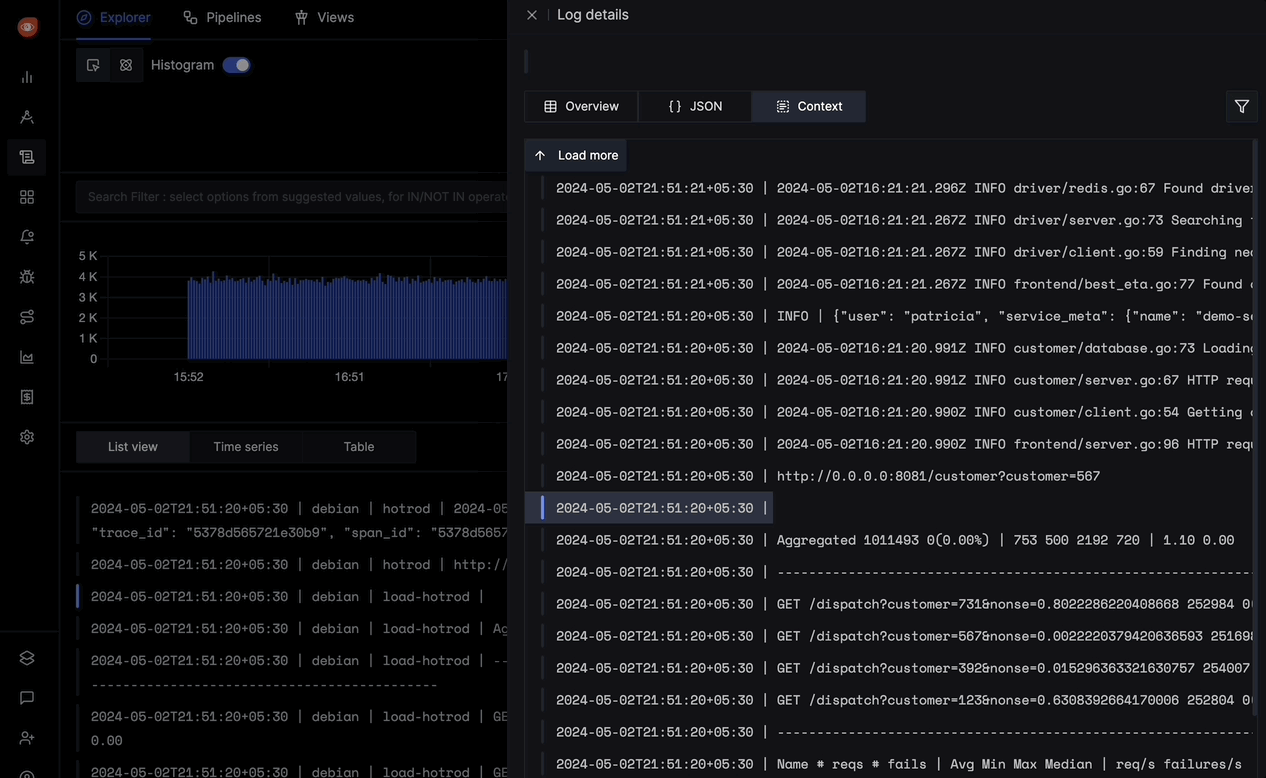Open the Alerts bell sidebar icon
The height and width of the screenshot is (778, 1266).
[27, 237]
